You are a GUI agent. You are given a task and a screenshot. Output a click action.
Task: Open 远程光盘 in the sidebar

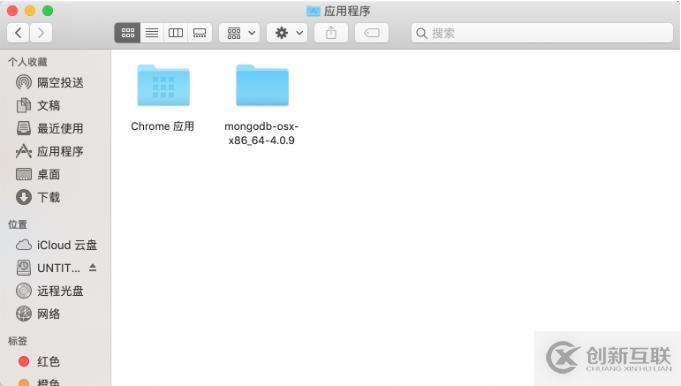(x=50, y=291)
